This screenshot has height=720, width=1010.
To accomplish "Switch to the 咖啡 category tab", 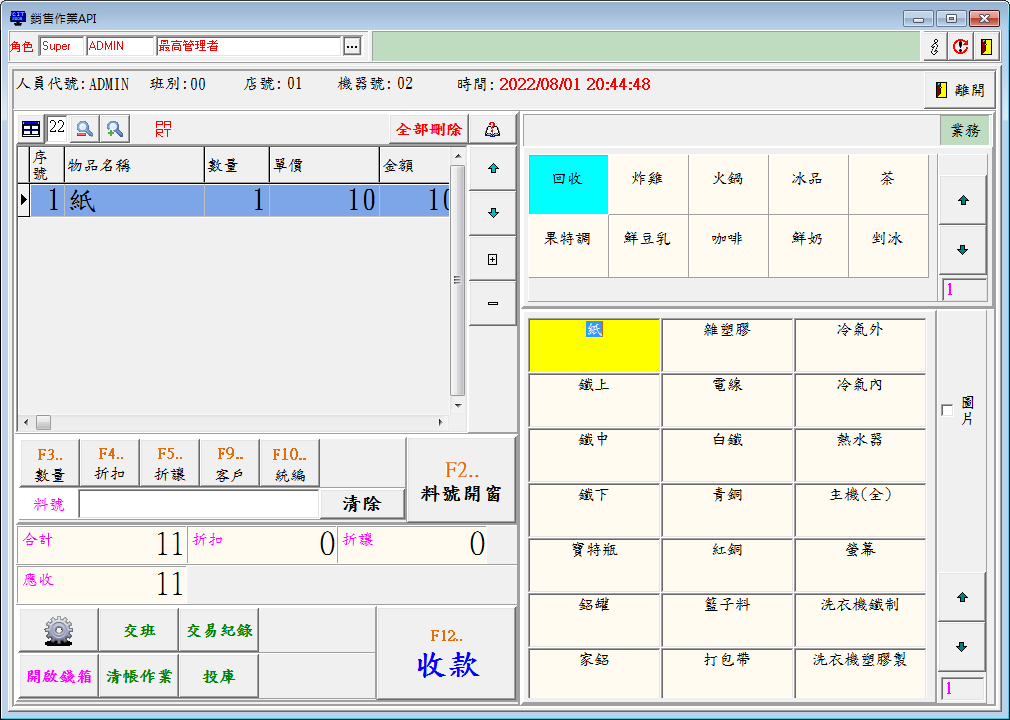I will click(727, 240).
